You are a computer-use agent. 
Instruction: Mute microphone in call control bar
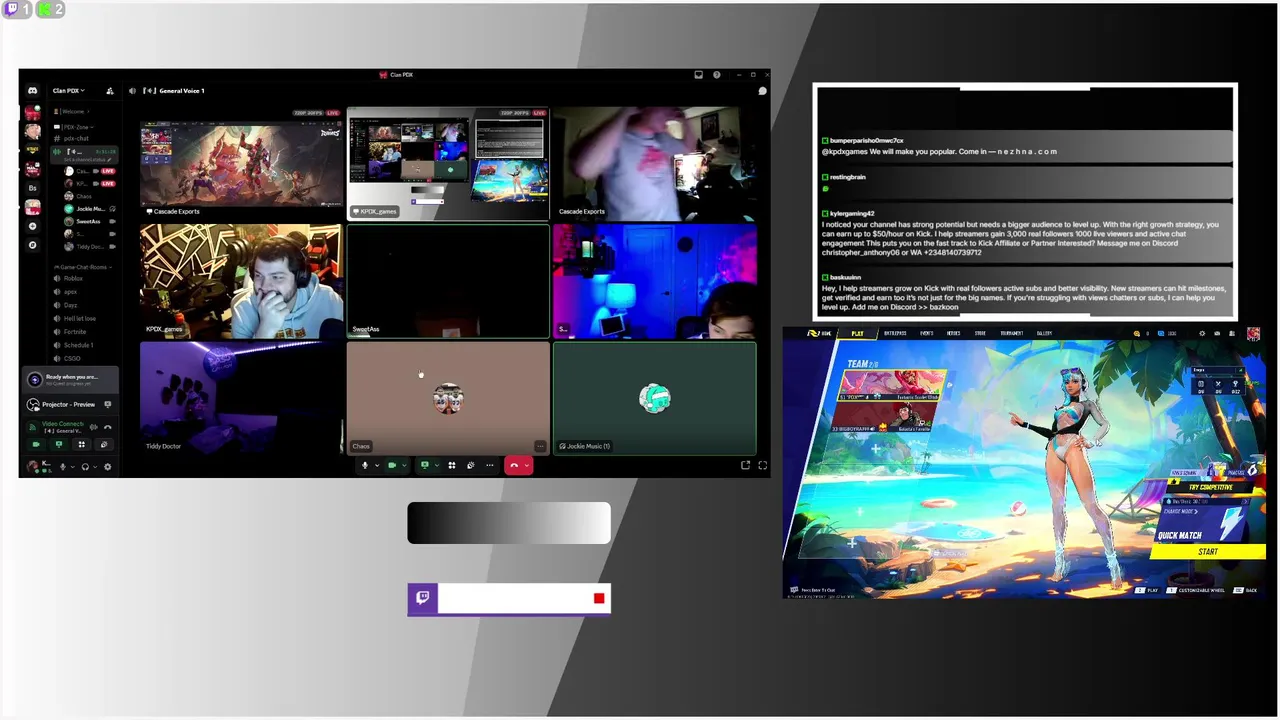(365, 465)
